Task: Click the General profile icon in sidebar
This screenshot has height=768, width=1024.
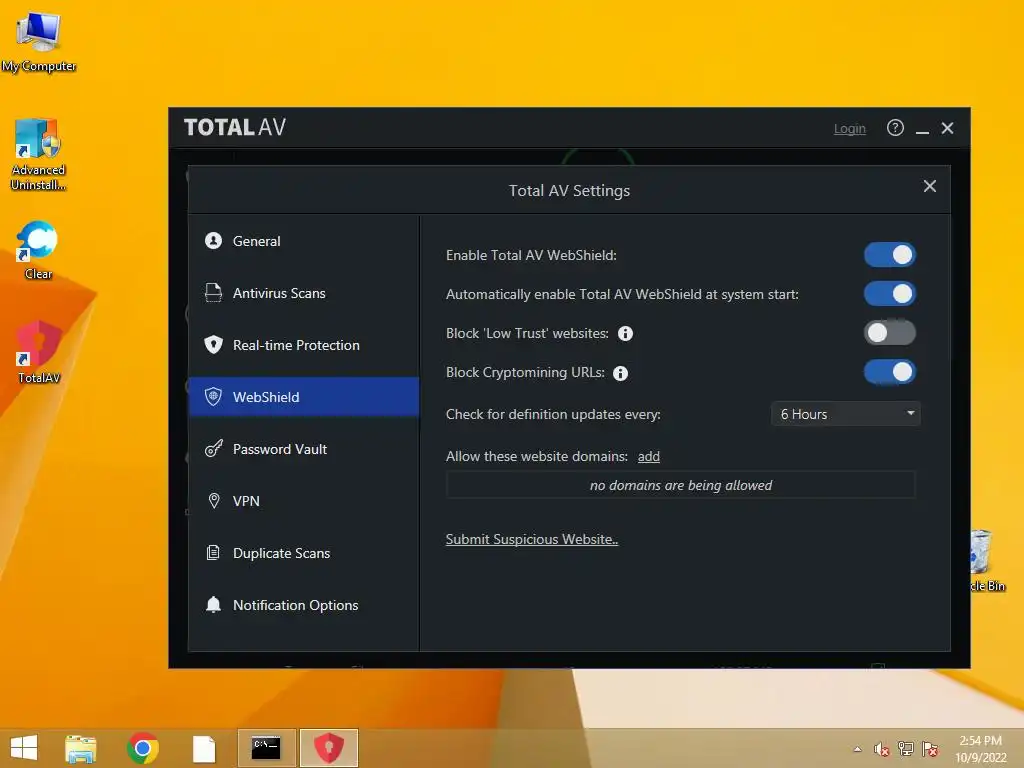Action: click(x=214, y=241)
